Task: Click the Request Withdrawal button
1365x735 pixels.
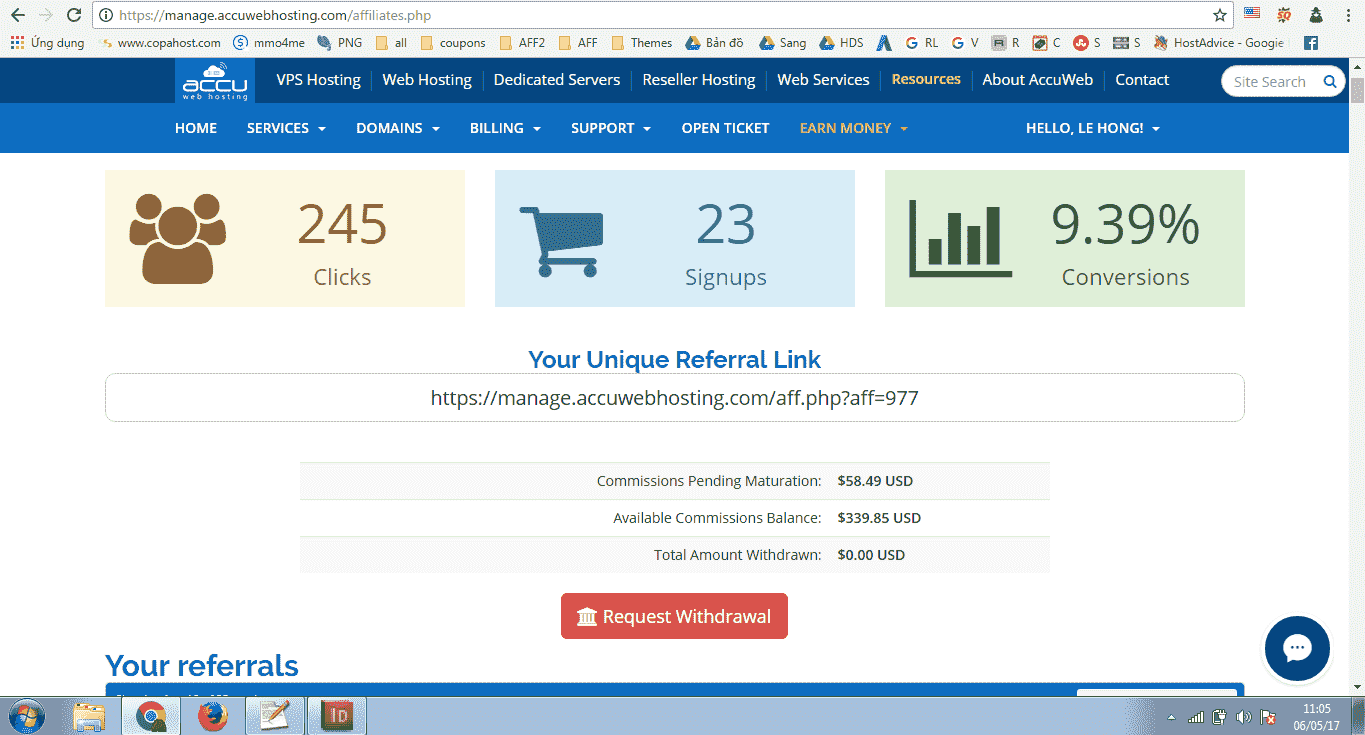Action: coord(674,617)
